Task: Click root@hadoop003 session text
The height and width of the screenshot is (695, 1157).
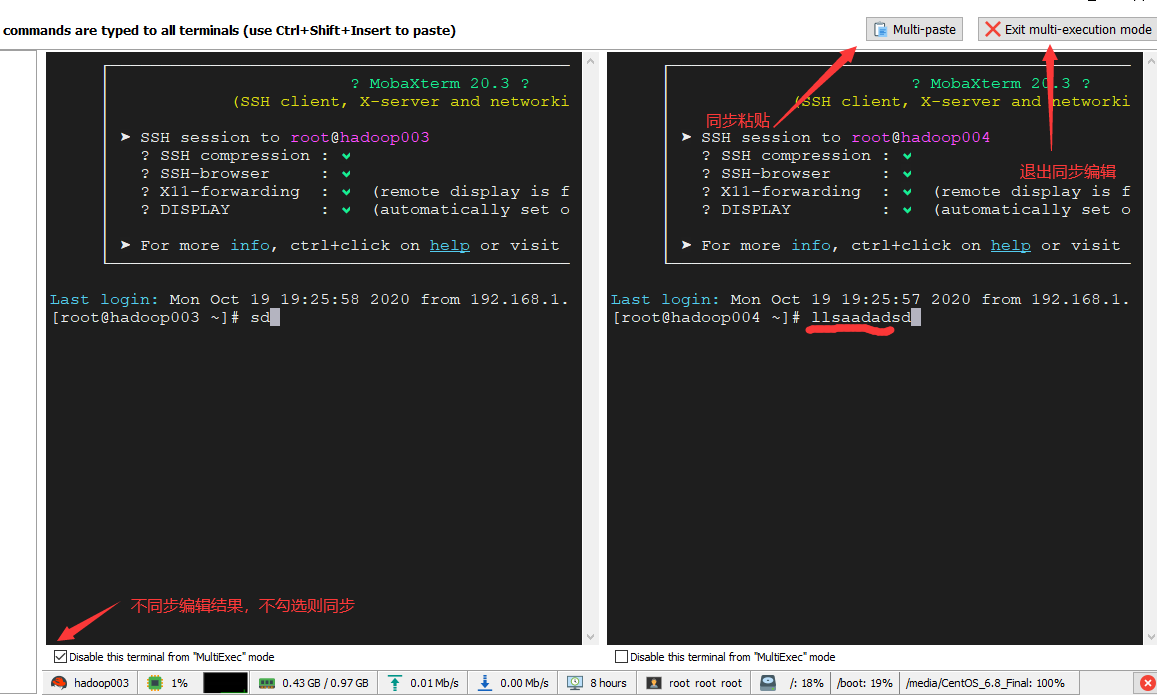Action: [x=359, y=138]
